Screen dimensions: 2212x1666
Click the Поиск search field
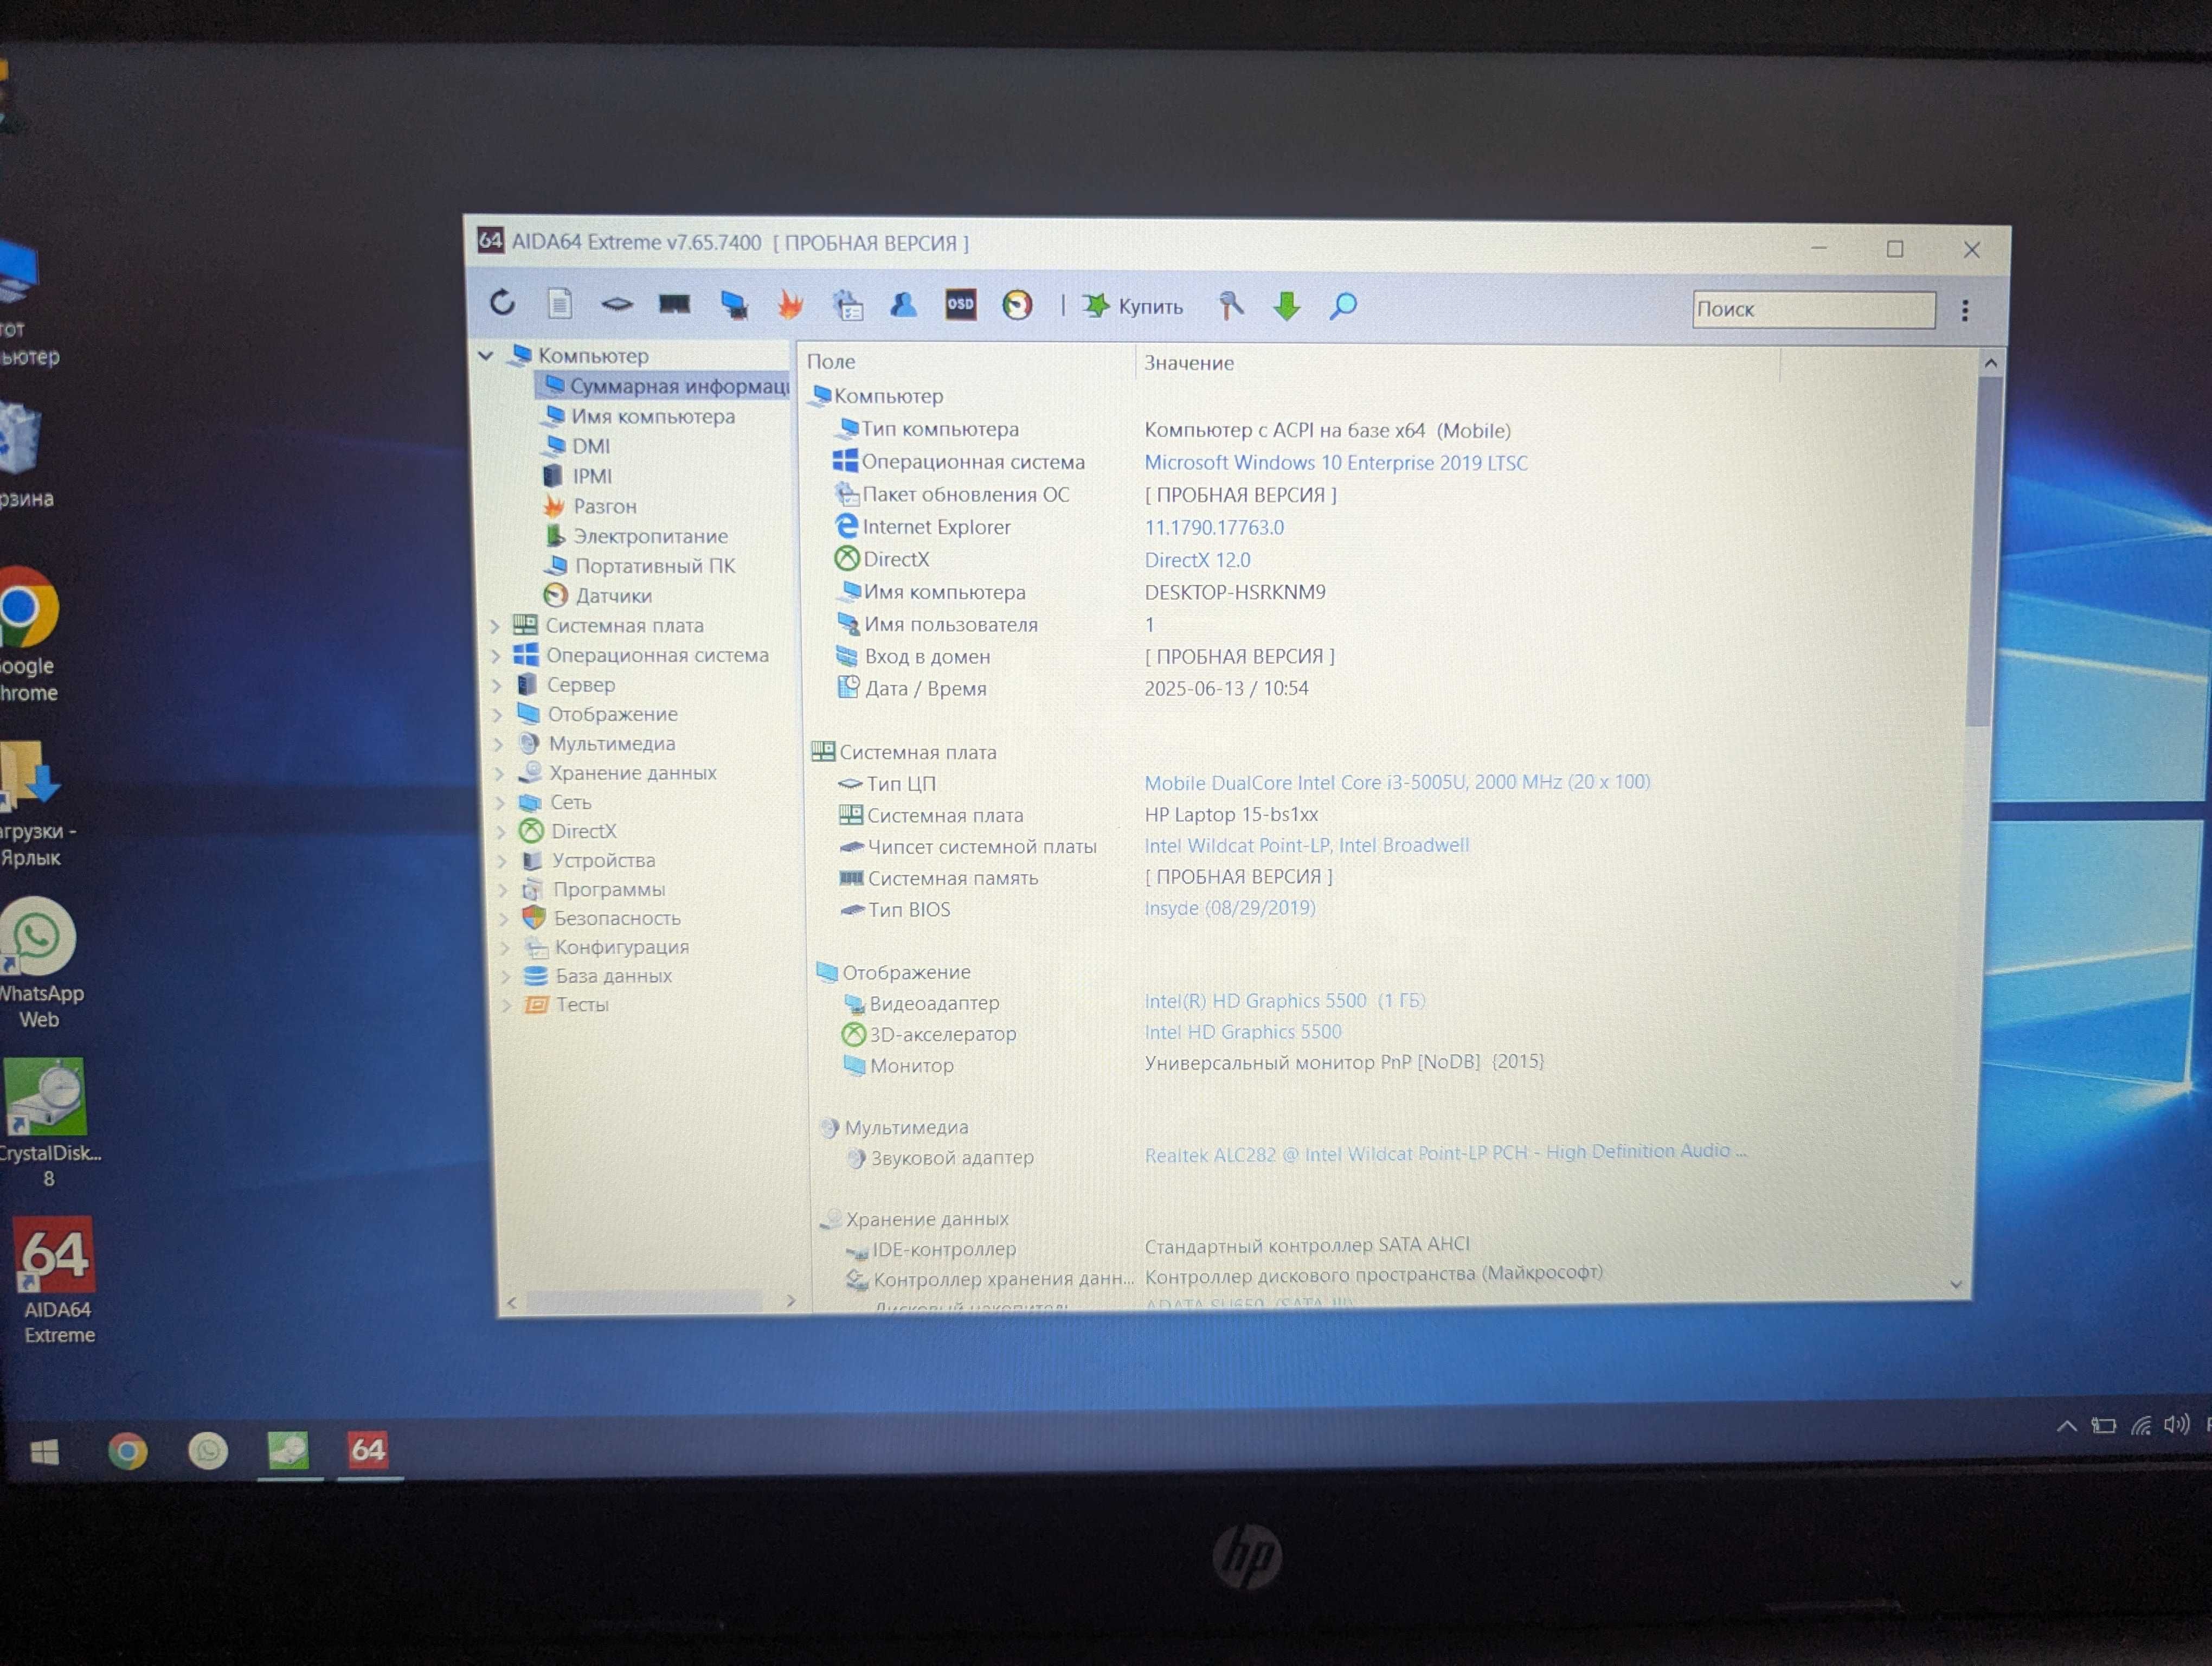(1813, 309)
